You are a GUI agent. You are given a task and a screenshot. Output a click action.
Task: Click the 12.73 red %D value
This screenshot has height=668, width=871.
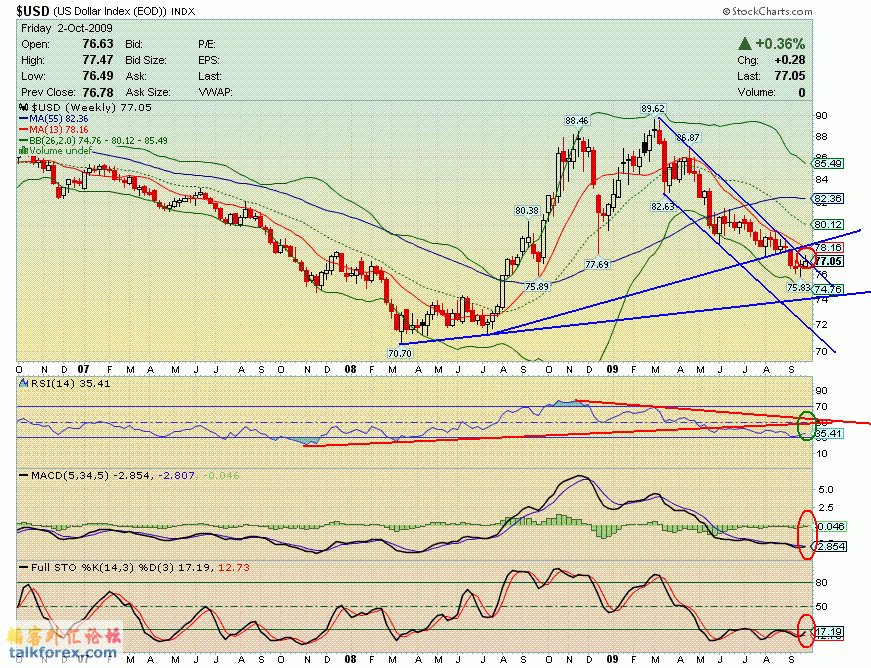[x=234, y=567]
